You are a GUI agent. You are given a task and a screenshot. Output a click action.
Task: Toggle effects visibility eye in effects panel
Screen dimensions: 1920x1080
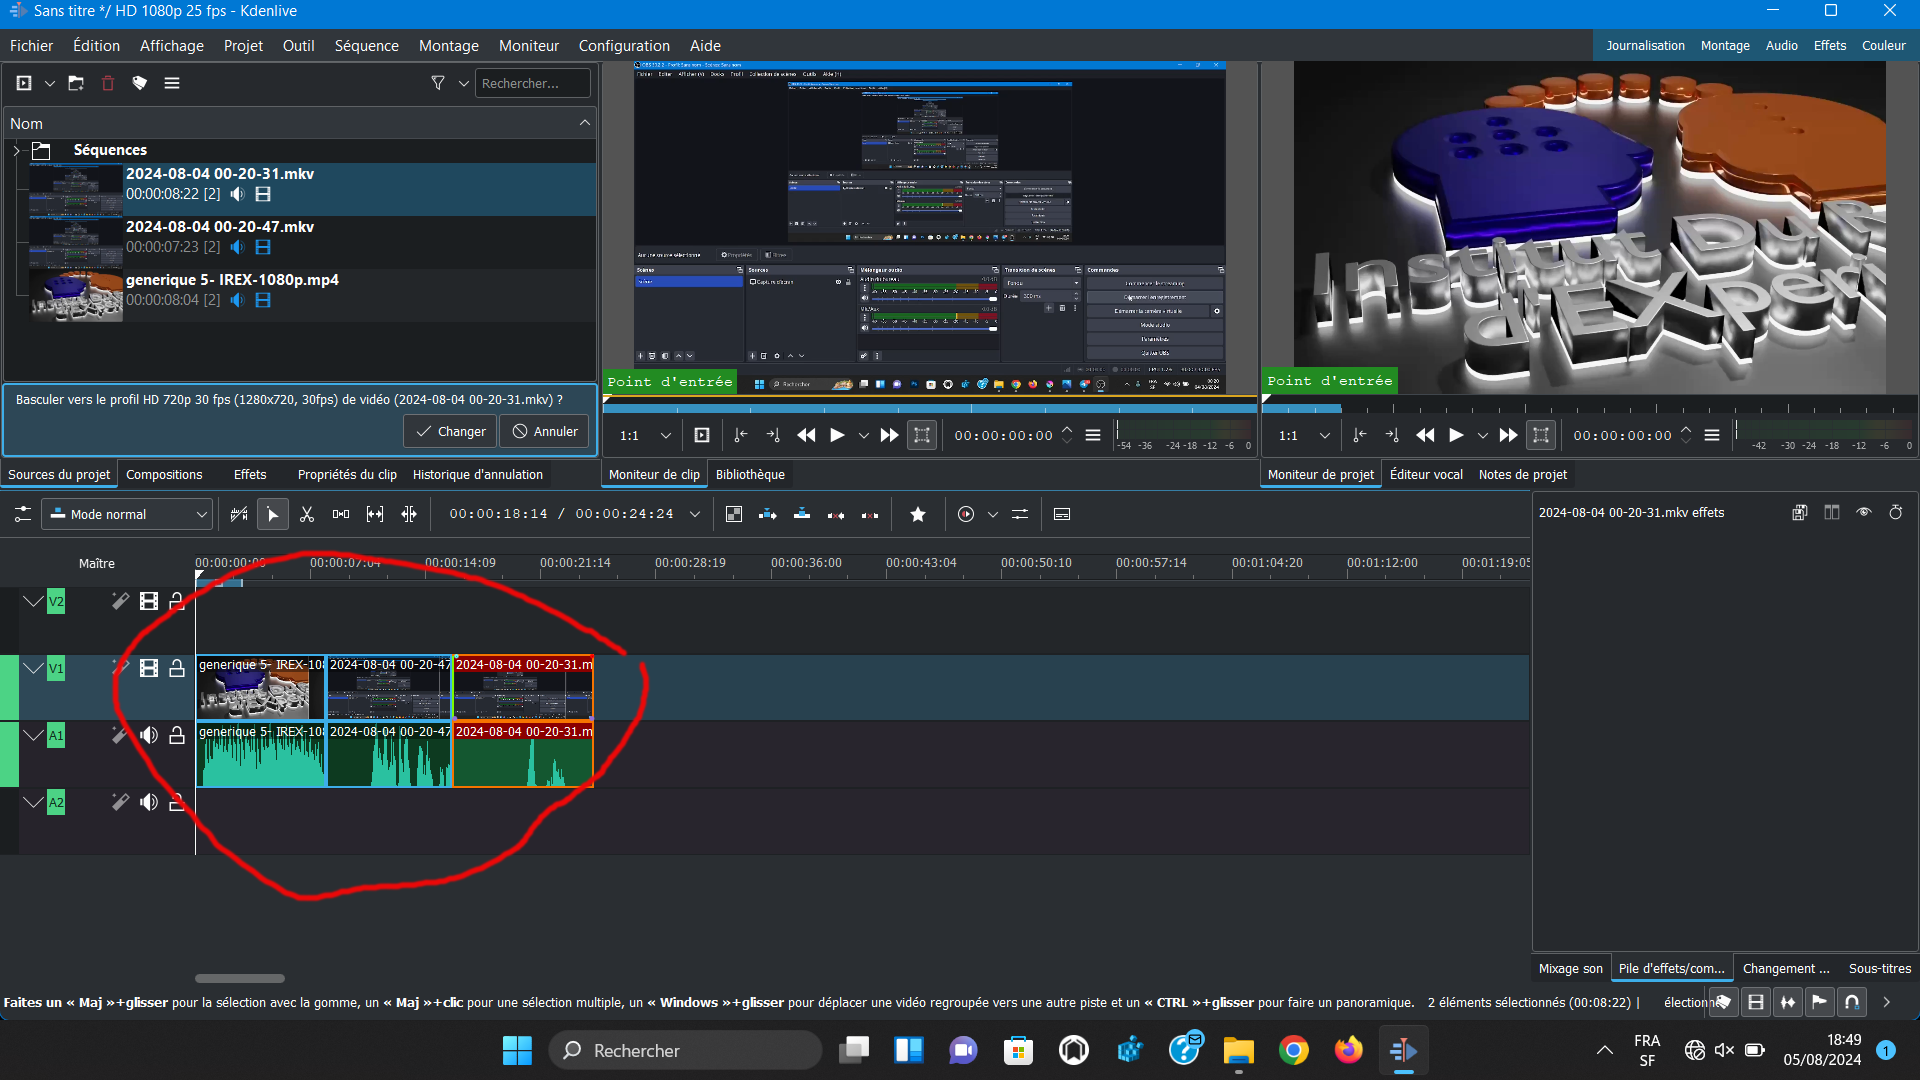coord(1864,512)
